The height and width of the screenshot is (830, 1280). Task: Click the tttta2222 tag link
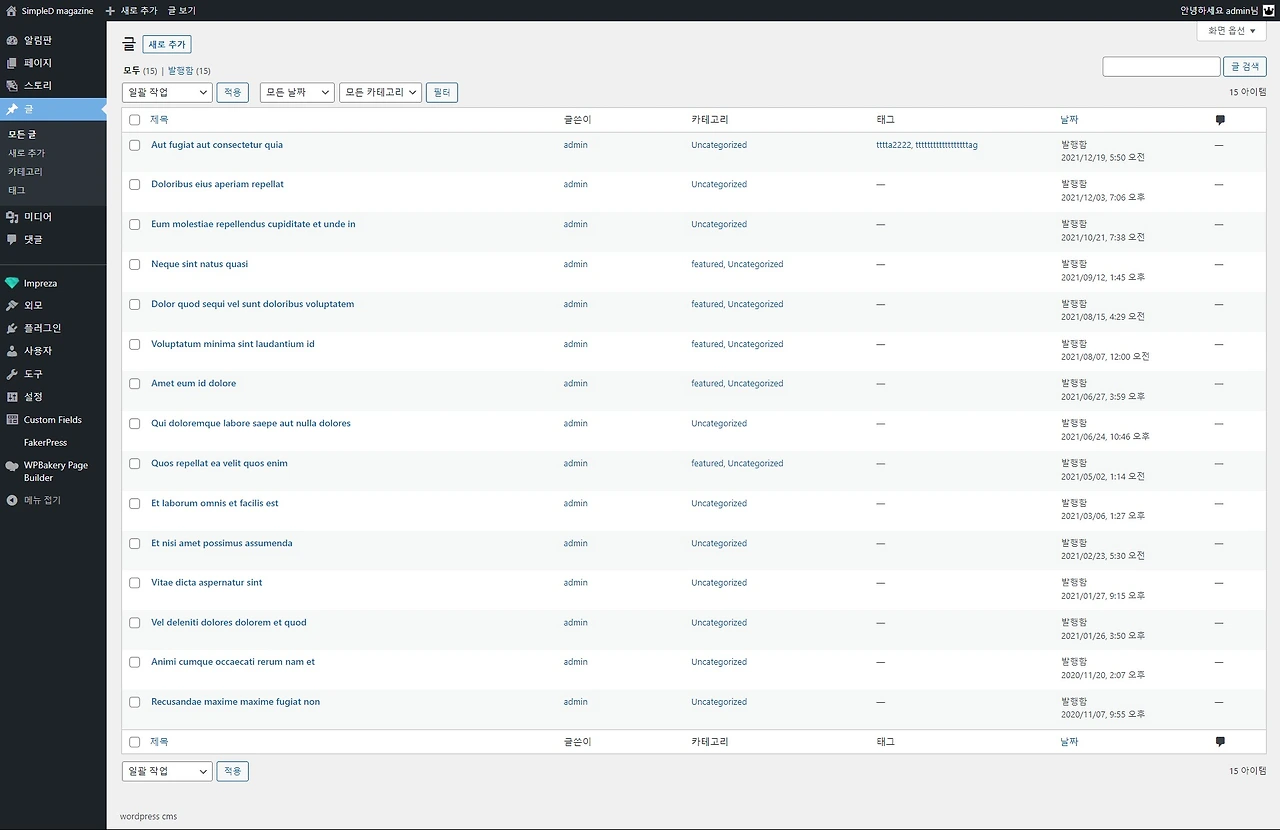pos(893,145)
